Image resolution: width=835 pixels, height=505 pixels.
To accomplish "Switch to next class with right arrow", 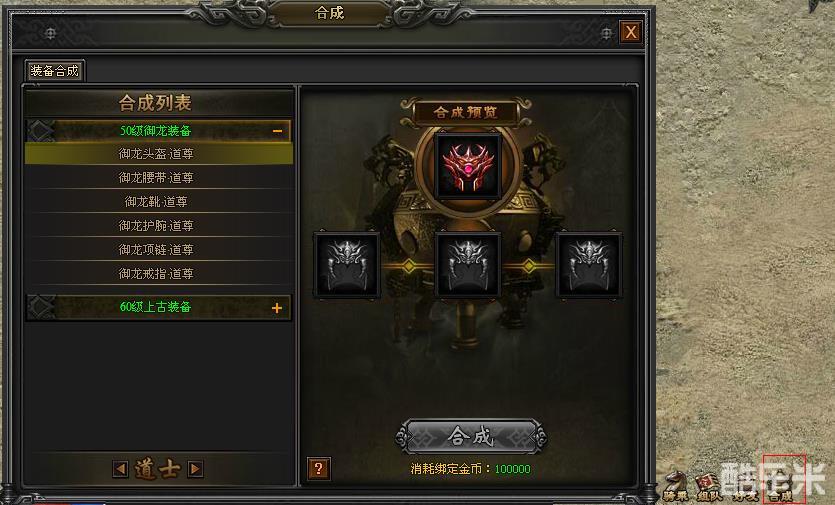I will 195,469.
